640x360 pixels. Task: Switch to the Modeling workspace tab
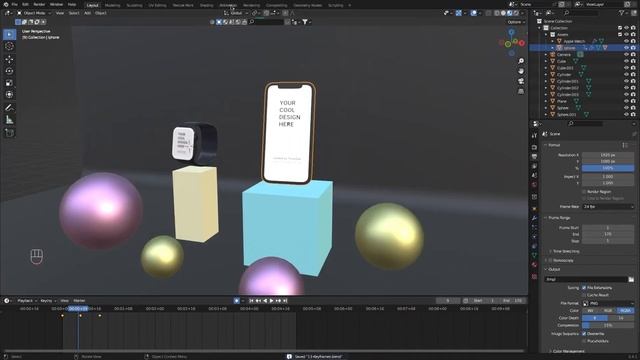click(x=113, y=5)
